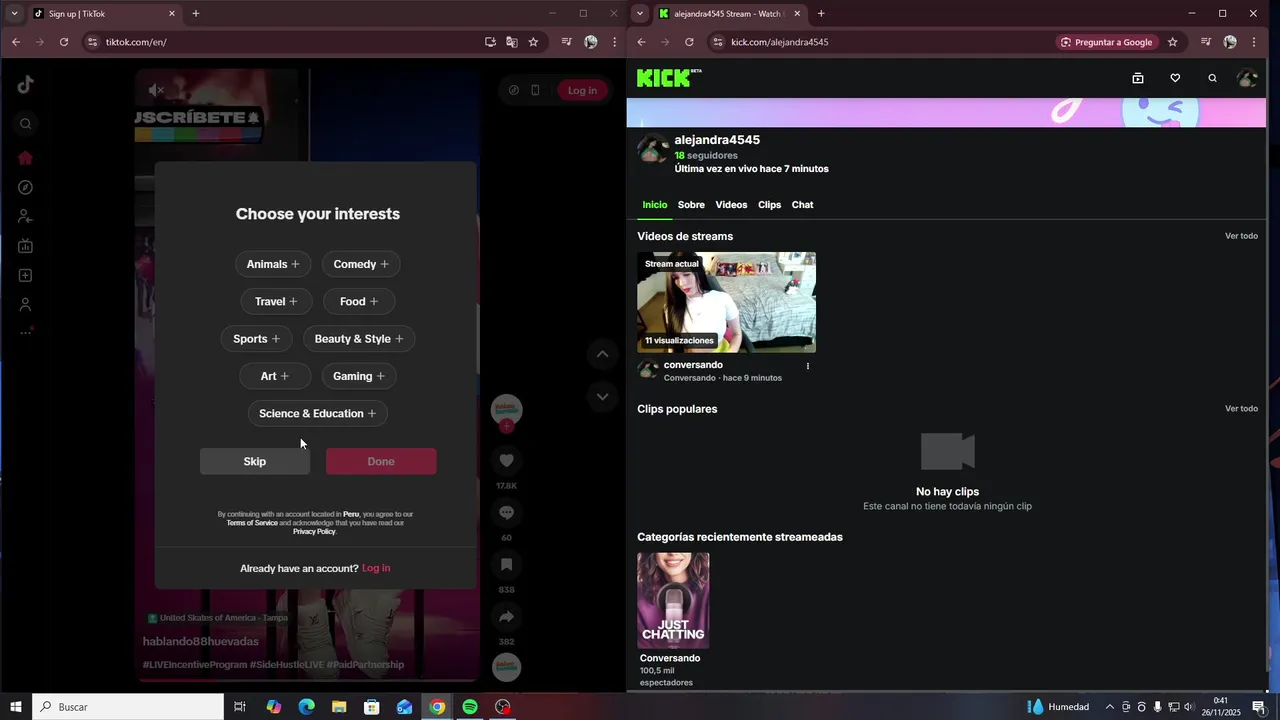Open TikTok More options ellipsis
This screenshot has width=1280, height=720.
point(26,332)
